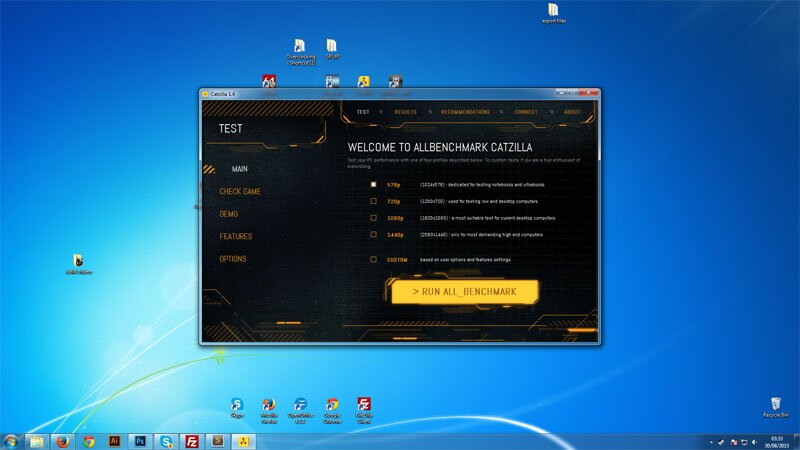Select the 1080p benchmark profile checkbox
Viewport: 800px width, 450px height.
(373, 218)
